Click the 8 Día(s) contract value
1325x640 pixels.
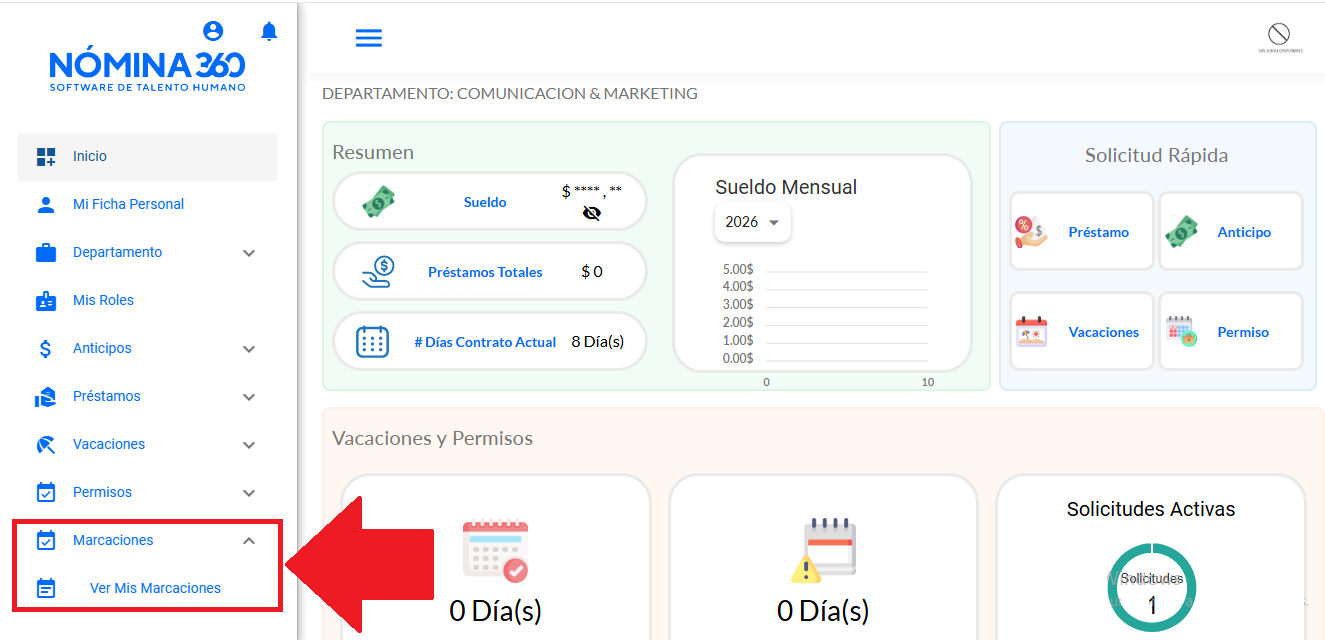[598, 342]
